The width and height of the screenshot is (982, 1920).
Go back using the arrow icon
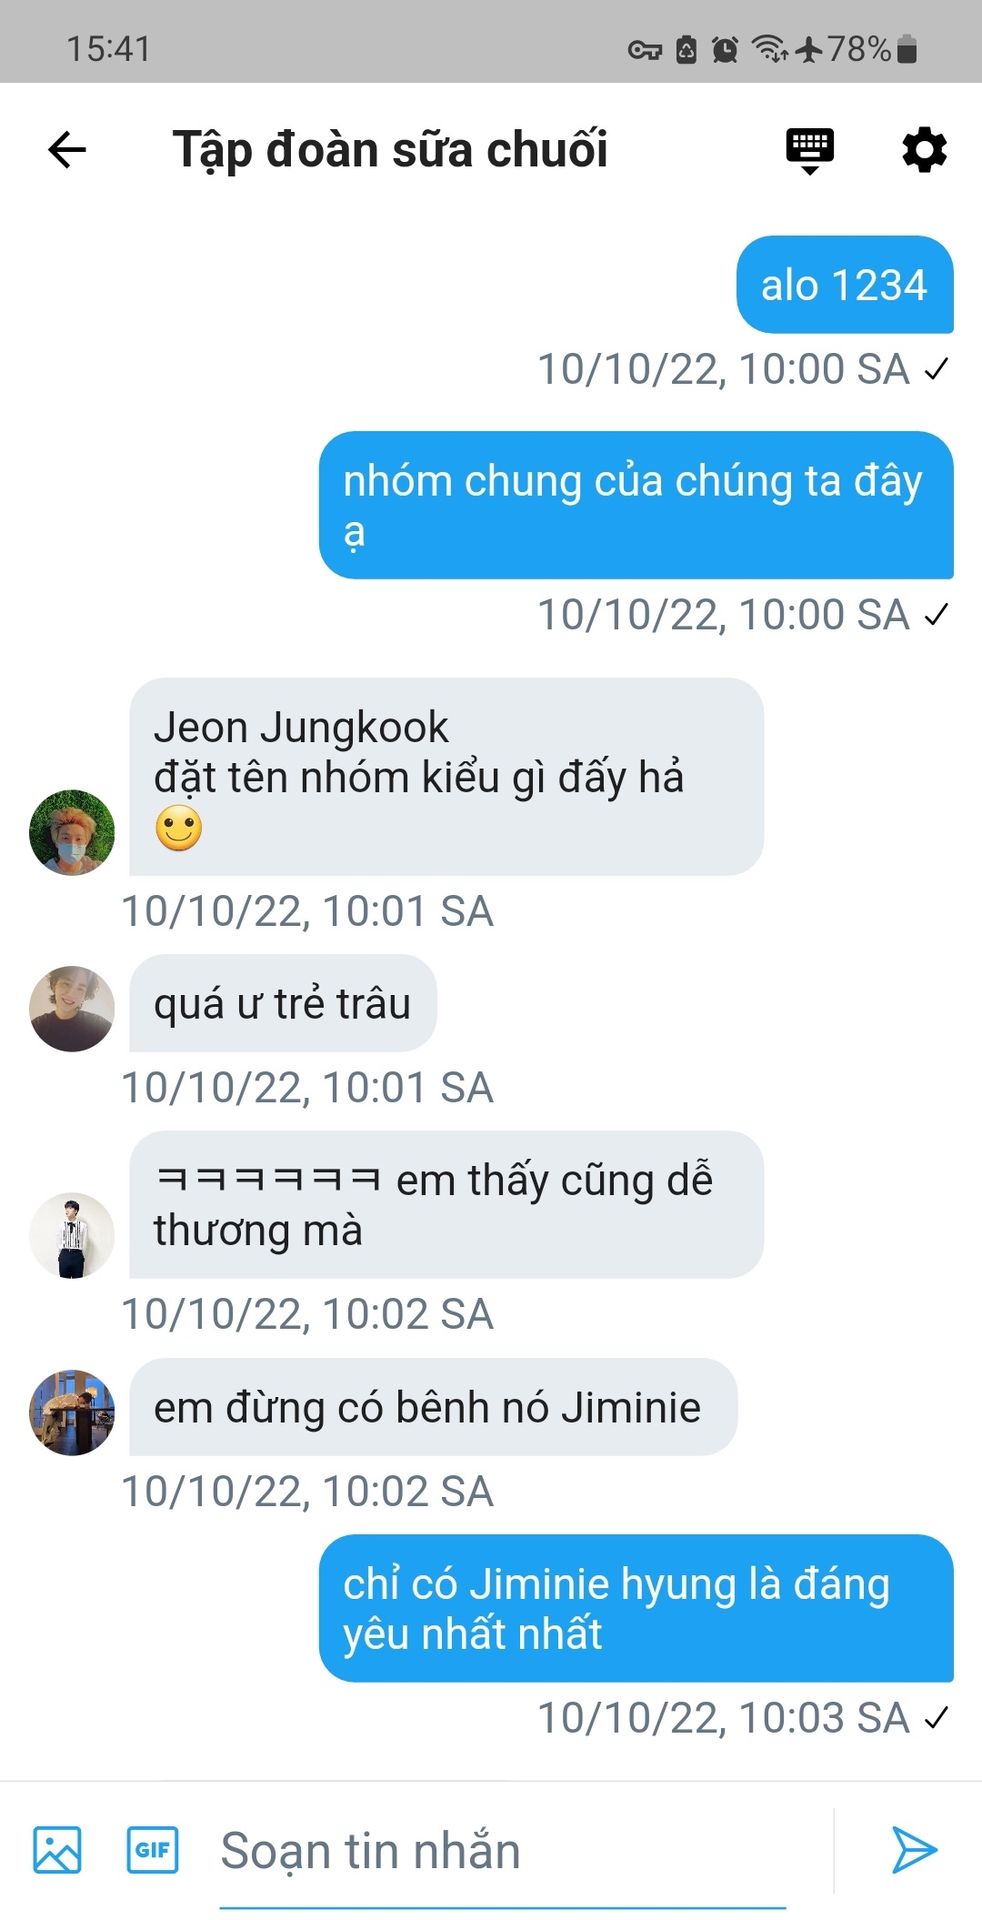67,150
